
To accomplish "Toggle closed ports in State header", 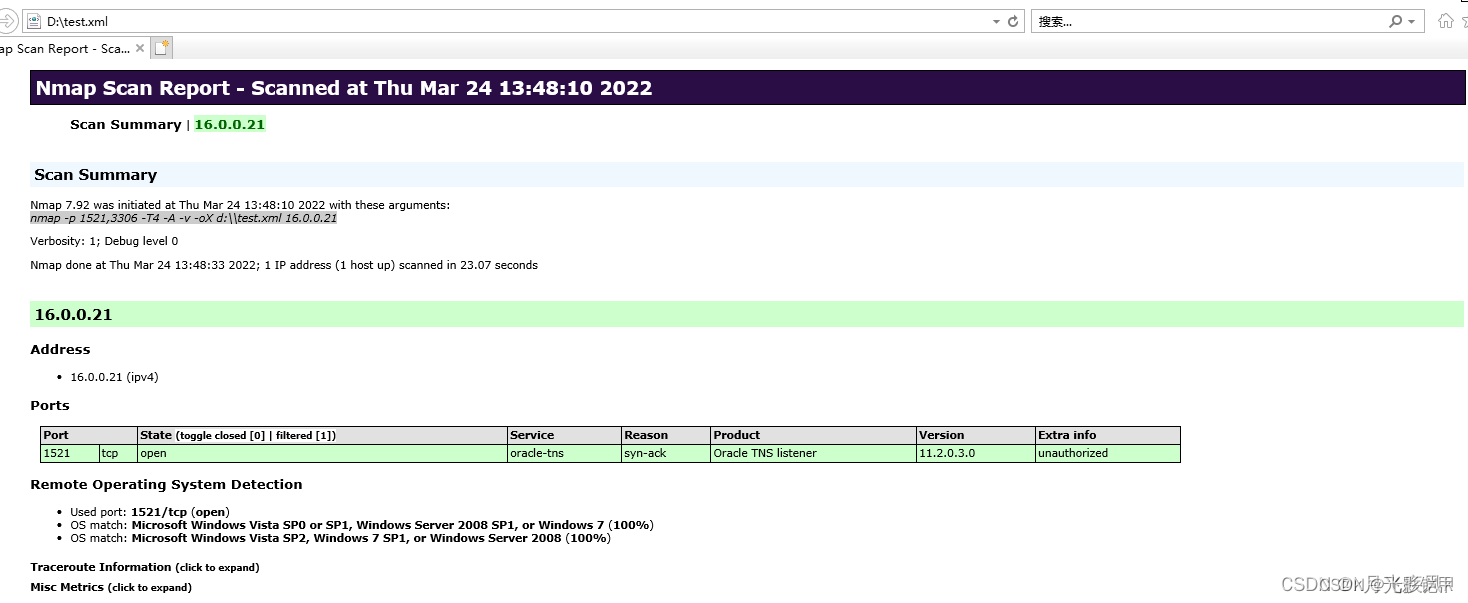I will point(225,436).
